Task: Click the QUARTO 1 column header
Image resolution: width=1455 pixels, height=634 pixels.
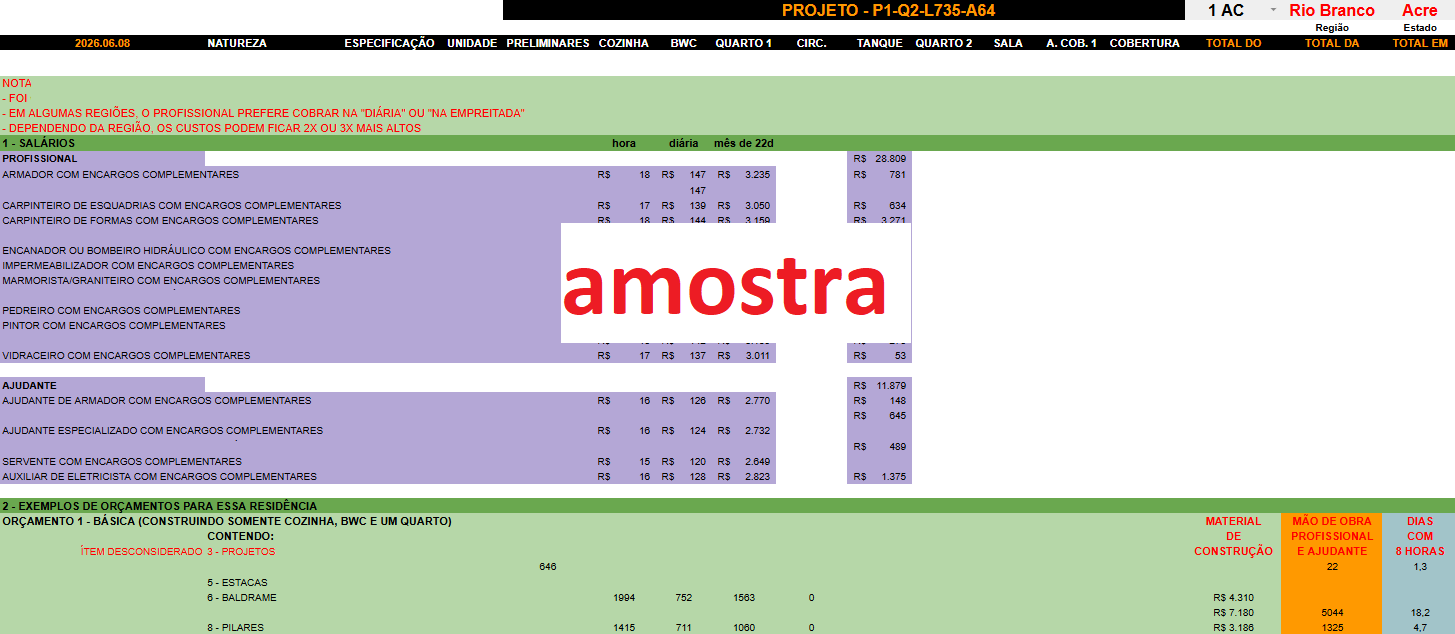Action: 743,43
